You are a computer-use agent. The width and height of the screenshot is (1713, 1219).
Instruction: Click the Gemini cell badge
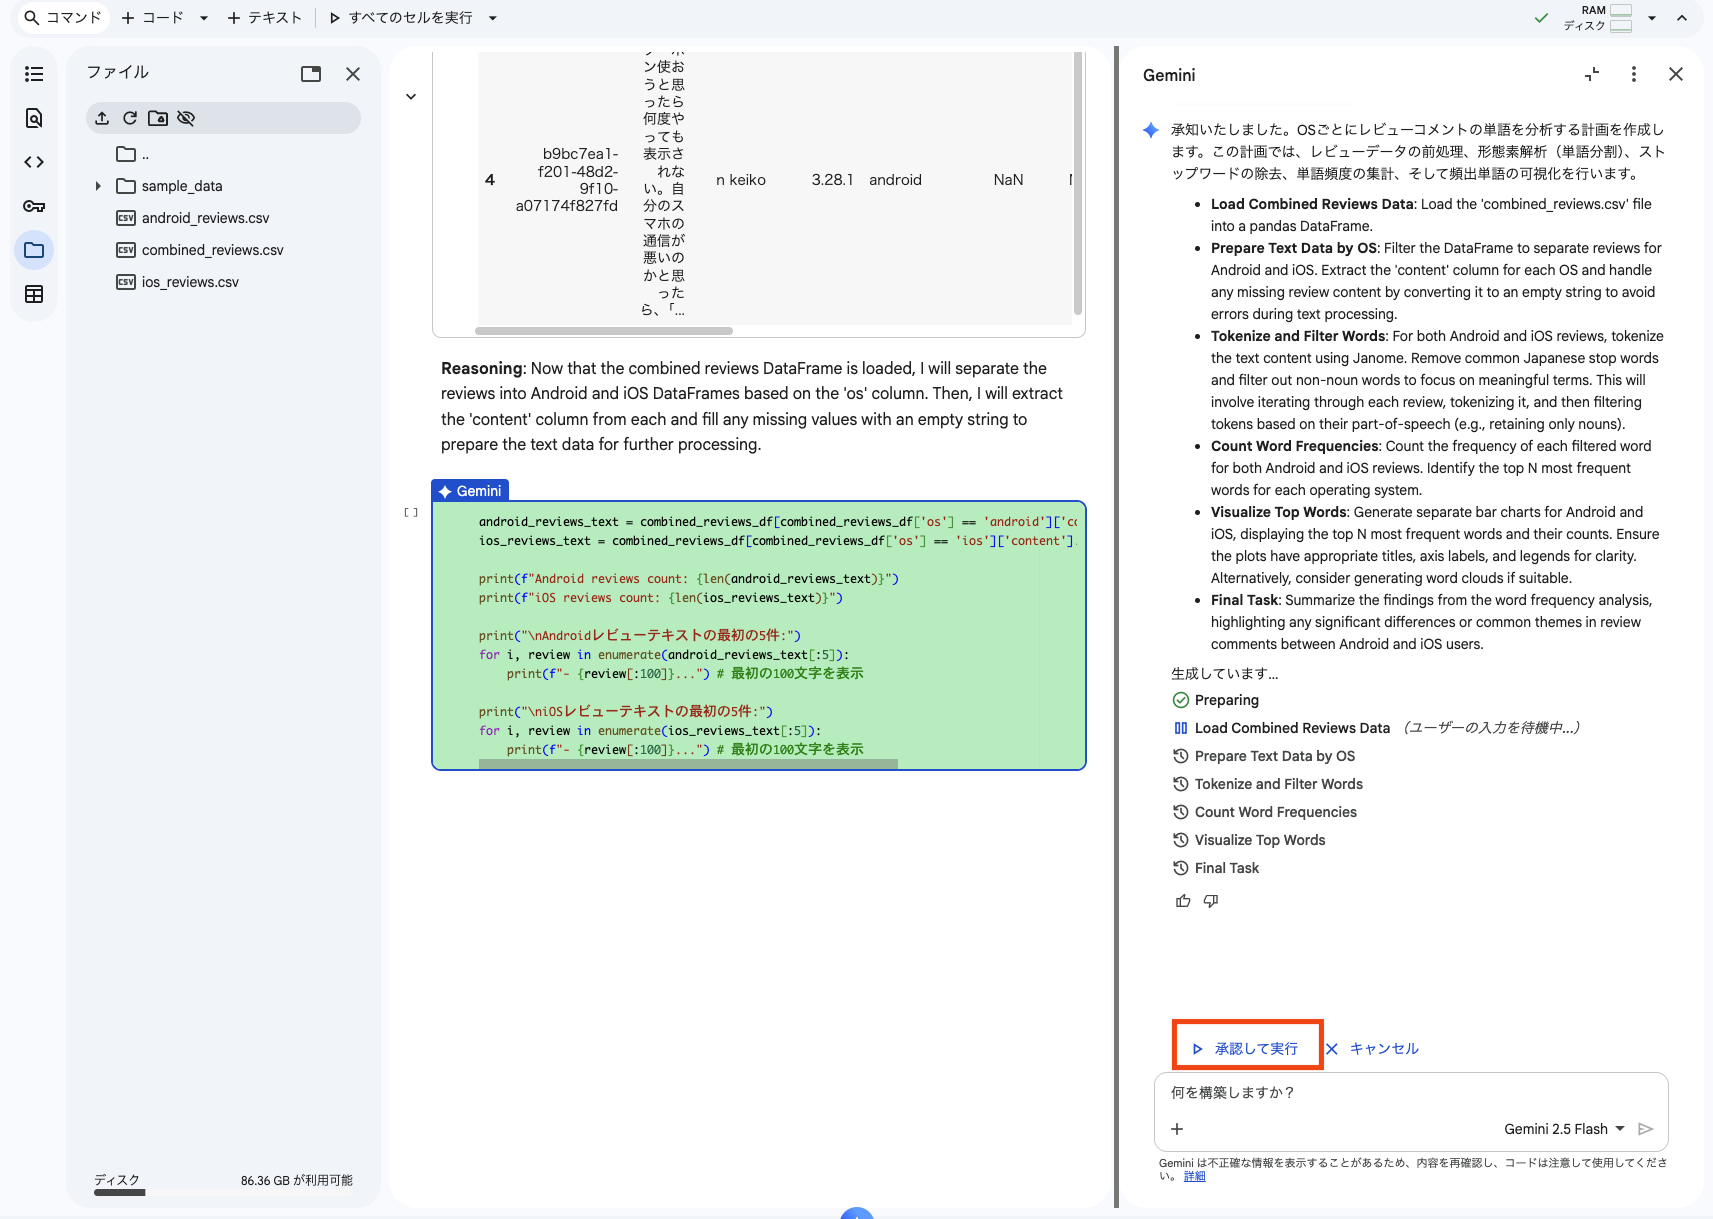[x=470, y=491]
